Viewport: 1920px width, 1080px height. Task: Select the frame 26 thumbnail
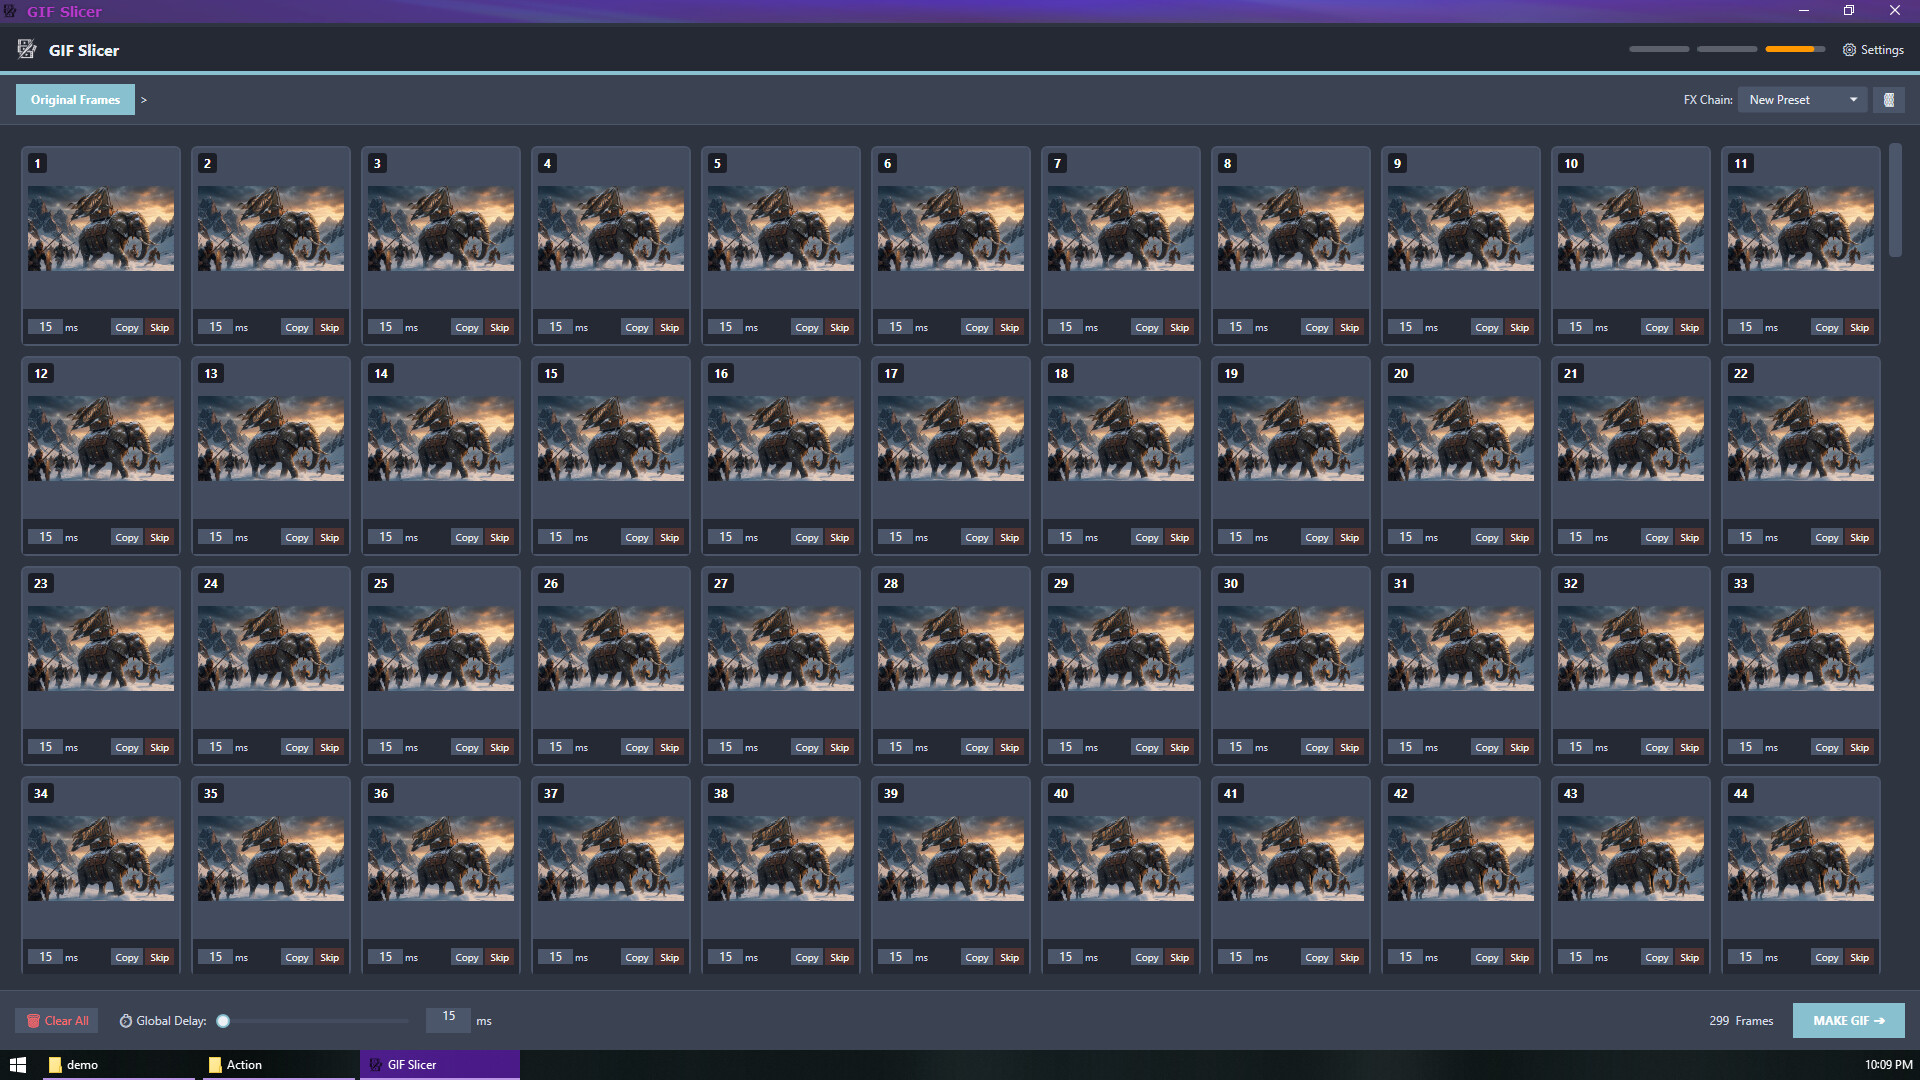(x=611, y=649)
